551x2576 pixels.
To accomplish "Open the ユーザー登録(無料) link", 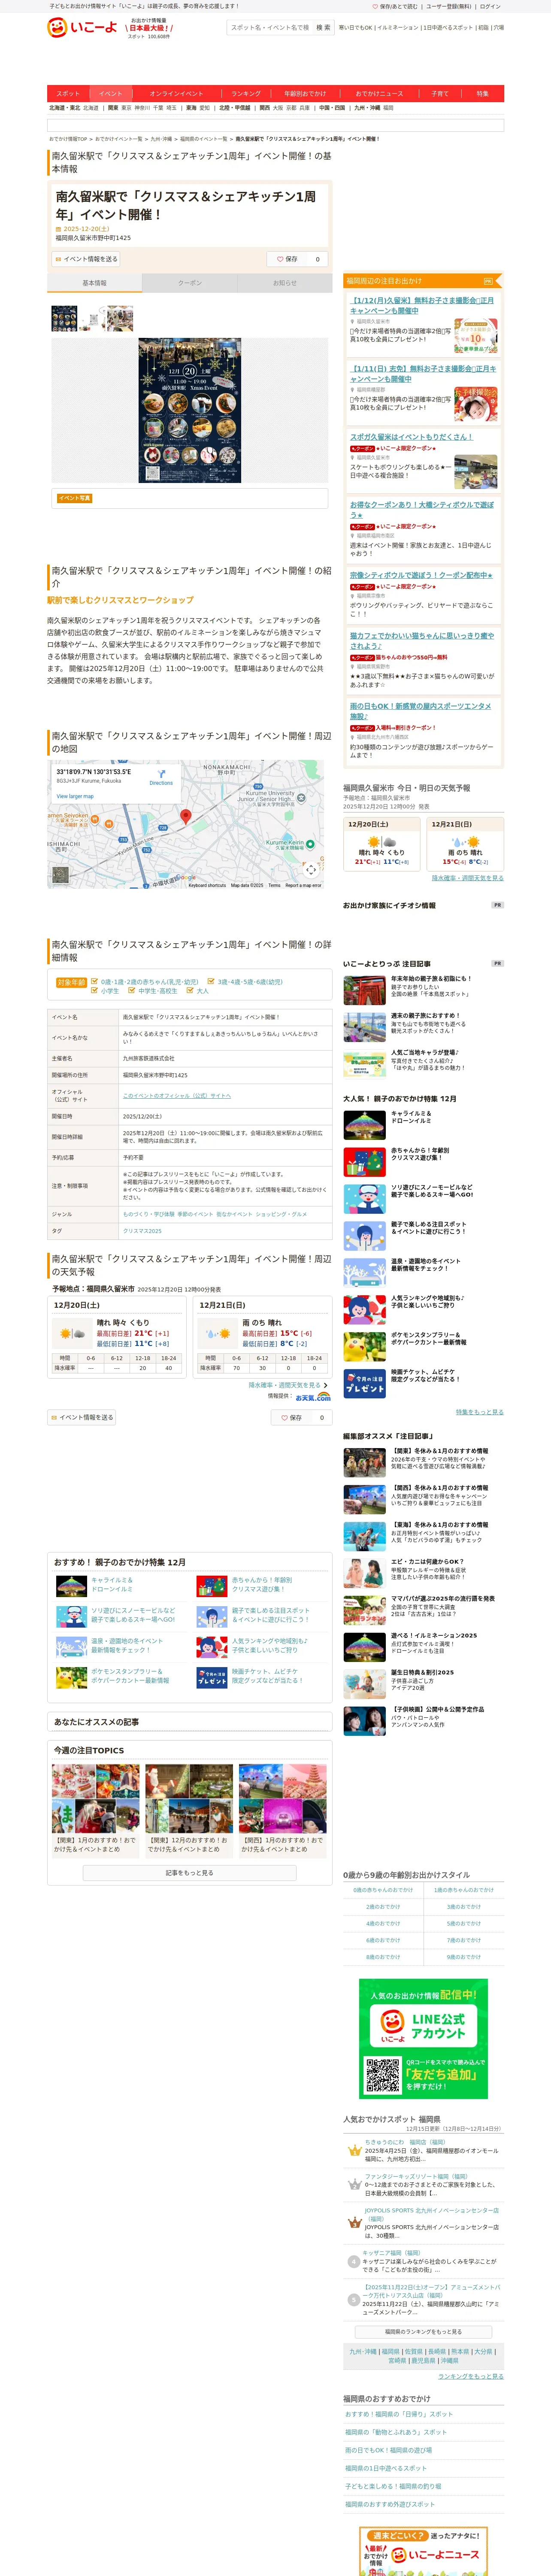I will 448,6.
